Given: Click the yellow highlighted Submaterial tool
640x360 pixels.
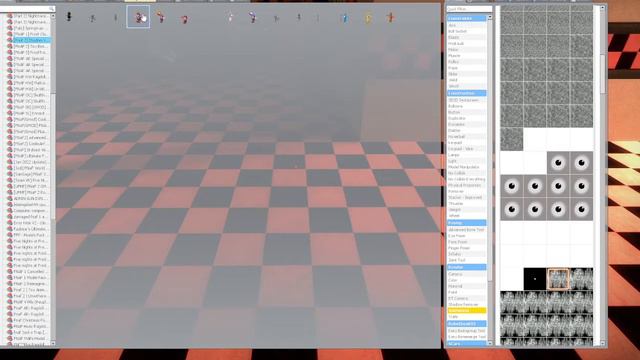Looking at the screenshot, I should [467, 311].
